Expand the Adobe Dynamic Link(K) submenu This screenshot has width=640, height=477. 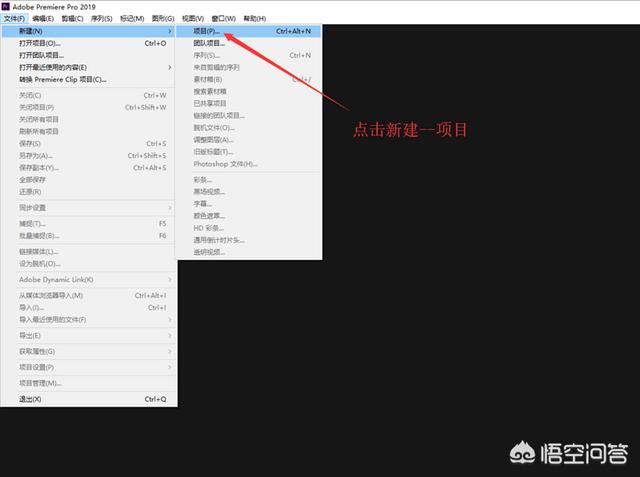click(x=56, y=279)
